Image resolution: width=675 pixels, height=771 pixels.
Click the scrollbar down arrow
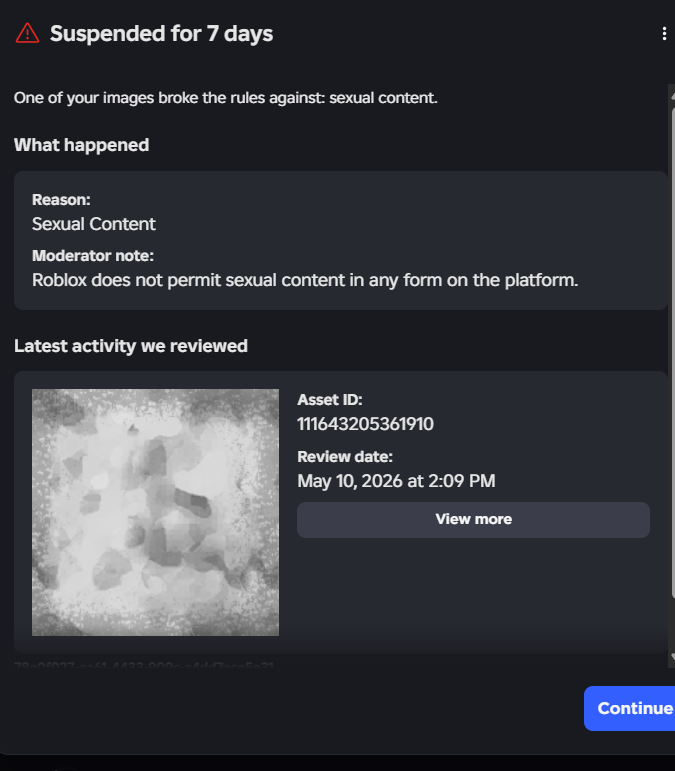click(672, 657)
